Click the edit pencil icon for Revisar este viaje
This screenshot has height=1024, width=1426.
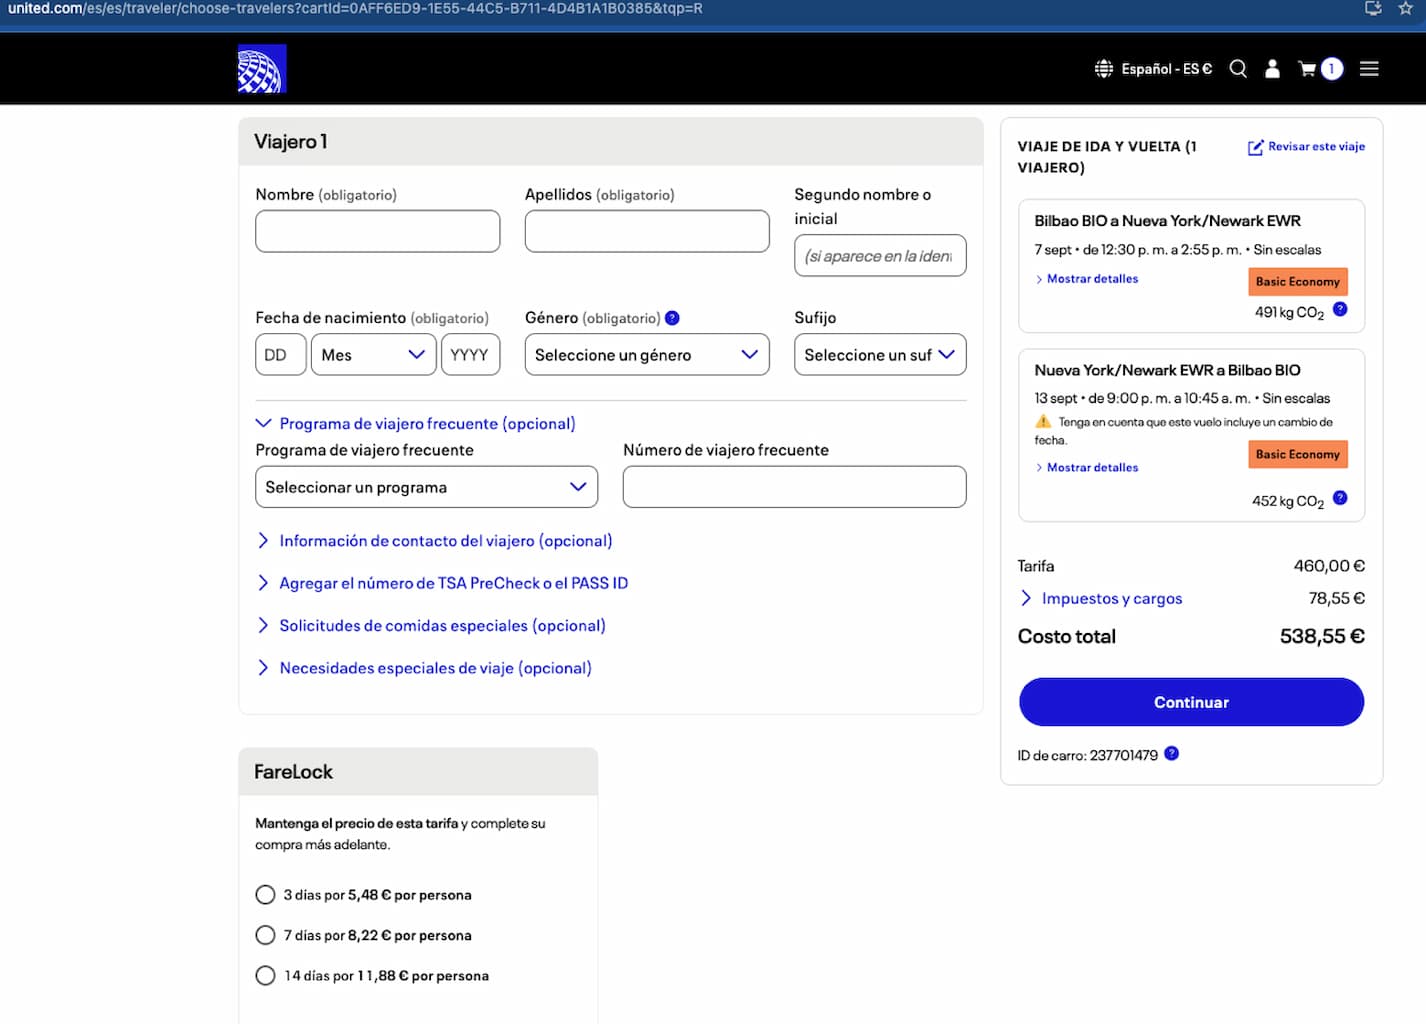tap(1256, 147)
